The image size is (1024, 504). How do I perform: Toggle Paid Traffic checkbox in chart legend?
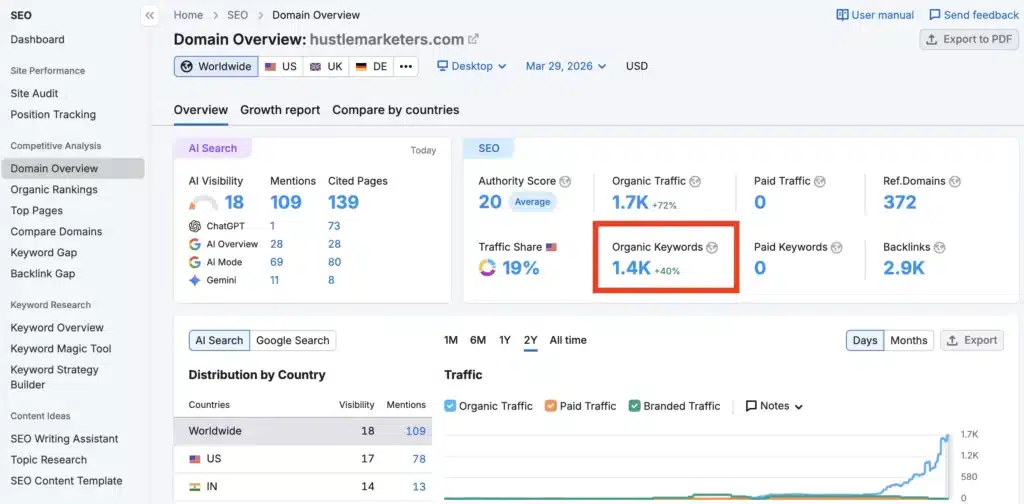[551, 406]
